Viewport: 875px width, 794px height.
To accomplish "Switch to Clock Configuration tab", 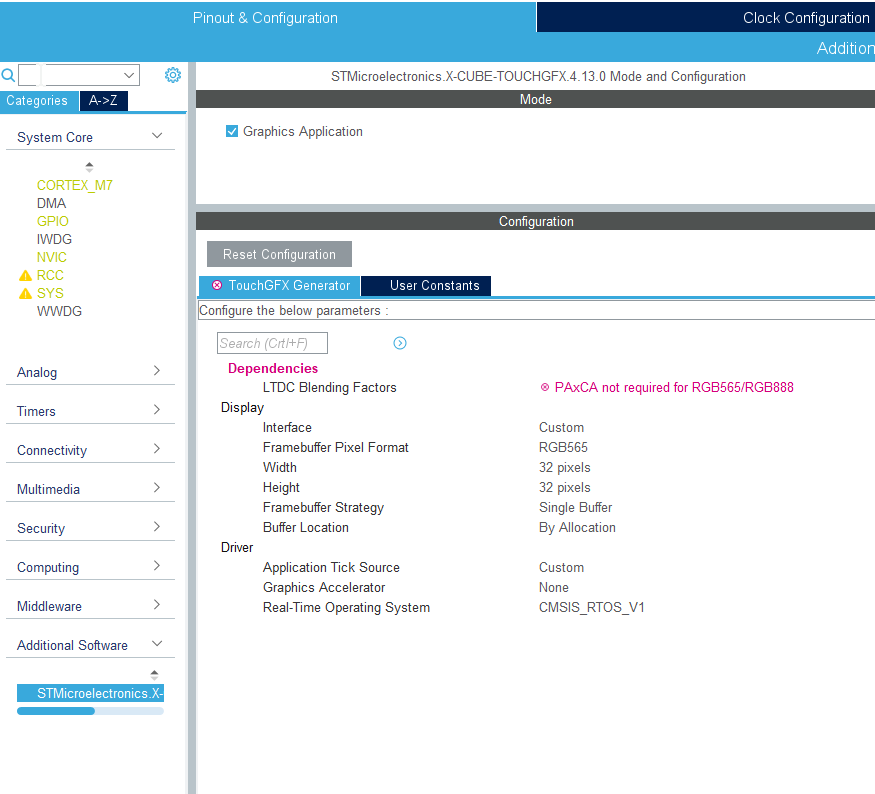I will [x=806, y=18].
